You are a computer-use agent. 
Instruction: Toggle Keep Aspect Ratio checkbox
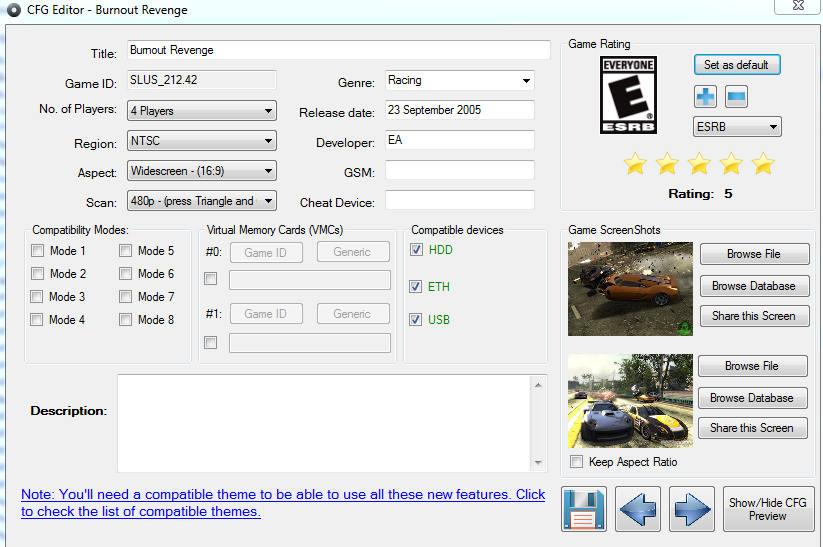(x=576, y=461)
